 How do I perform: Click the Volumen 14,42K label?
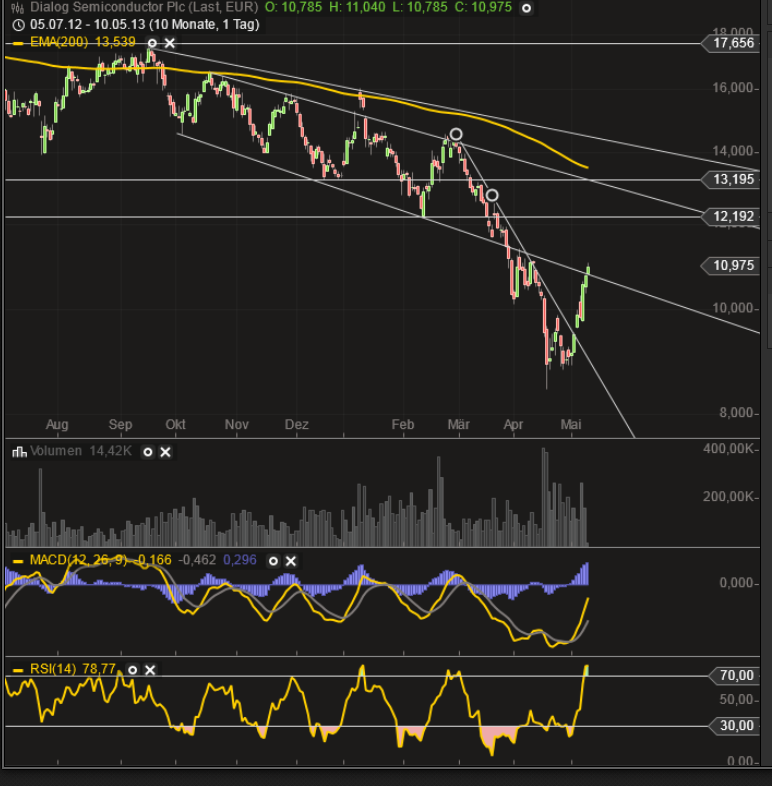pyautogui.click(x=81, y=451)
